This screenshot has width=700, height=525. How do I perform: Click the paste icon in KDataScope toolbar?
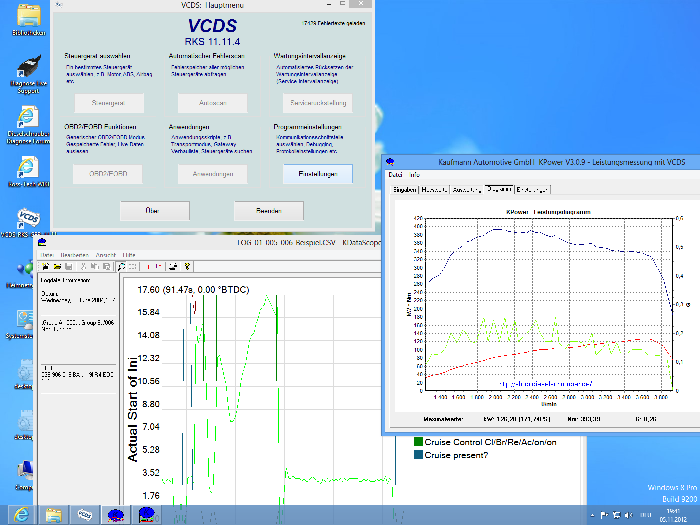coord(106,267)
